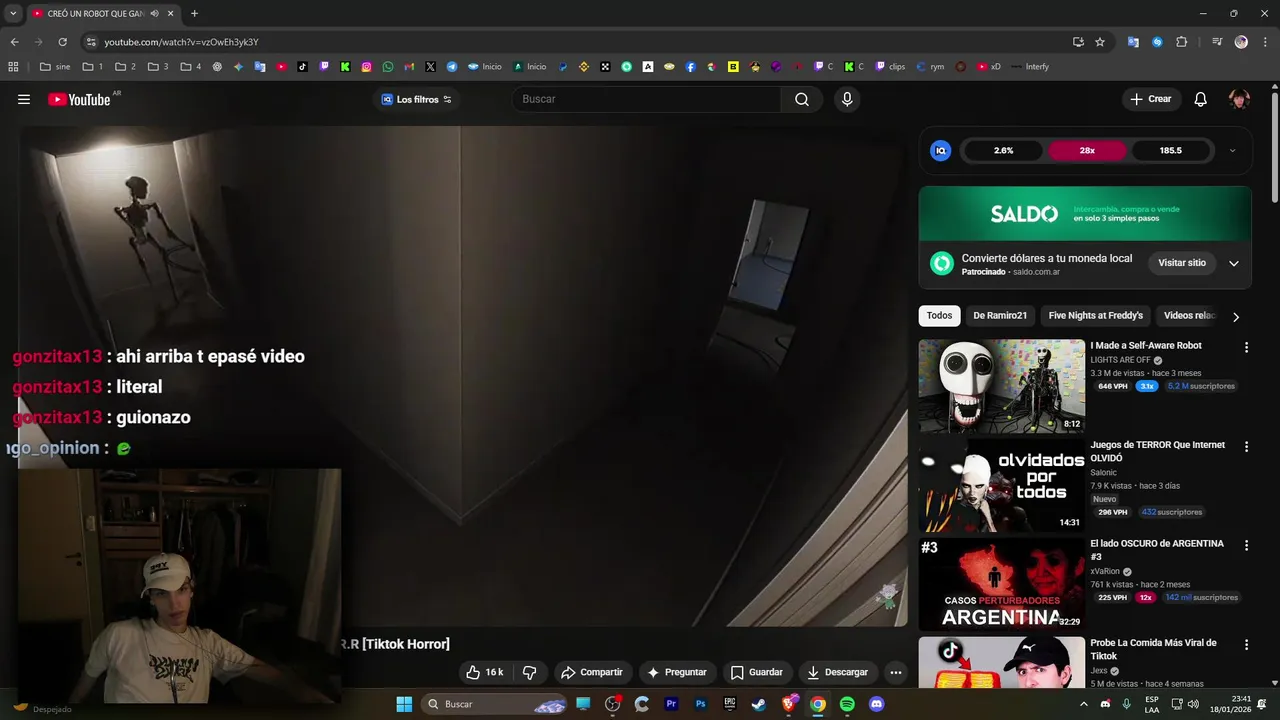Open options for Probe La Comida Más Viral

1246,645
